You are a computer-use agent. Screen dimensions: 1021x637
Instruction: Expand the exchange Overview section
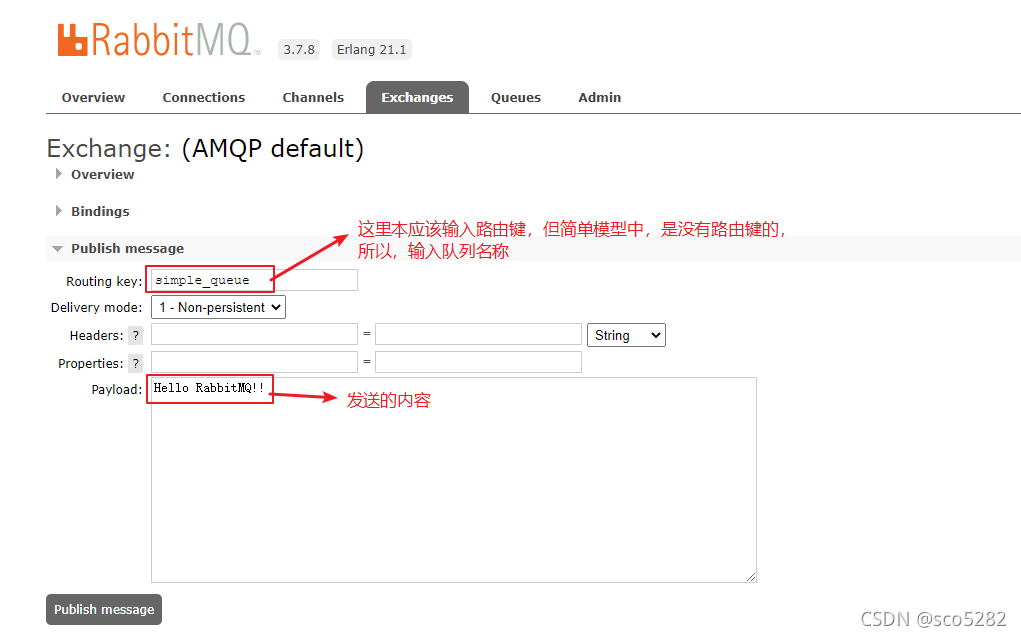click(x=95, y=175)
